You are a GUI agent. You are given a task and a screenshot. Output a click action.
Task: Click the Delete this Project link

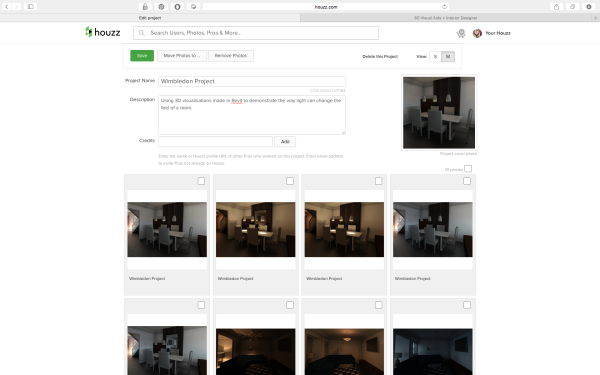click(x=380, y=57)
